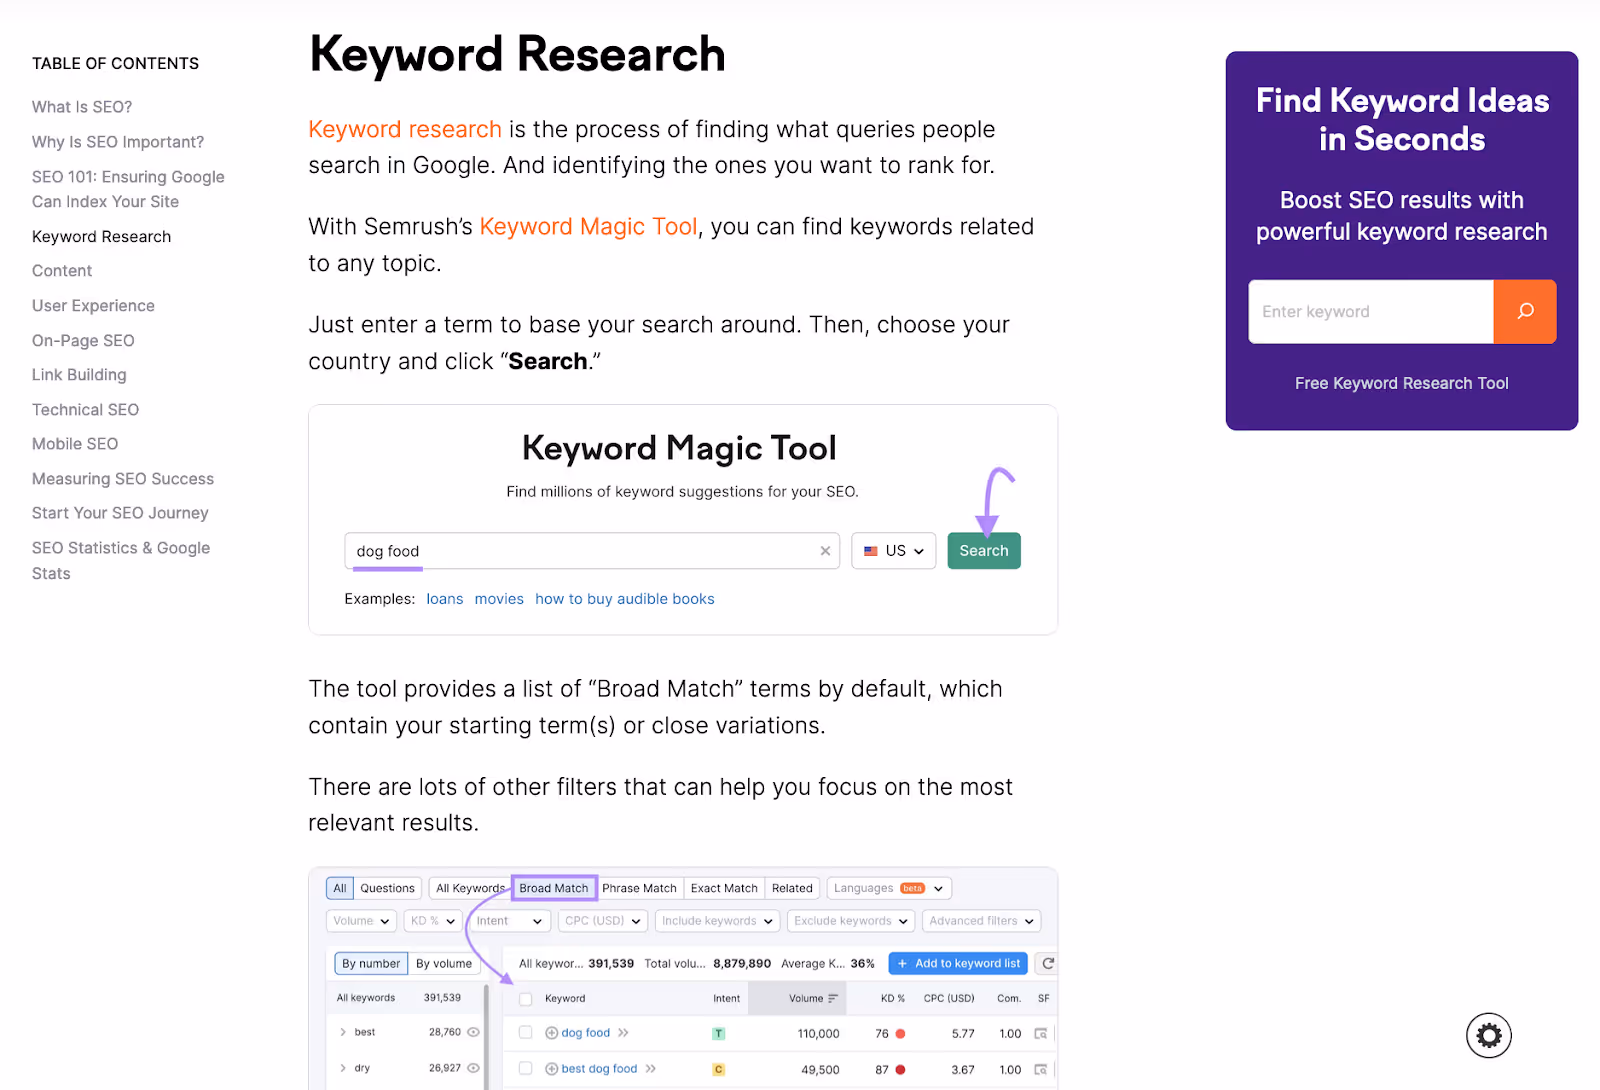Click the loans example link
Viewport: 1600px width, 1090px height.
(x=445, y=599)
